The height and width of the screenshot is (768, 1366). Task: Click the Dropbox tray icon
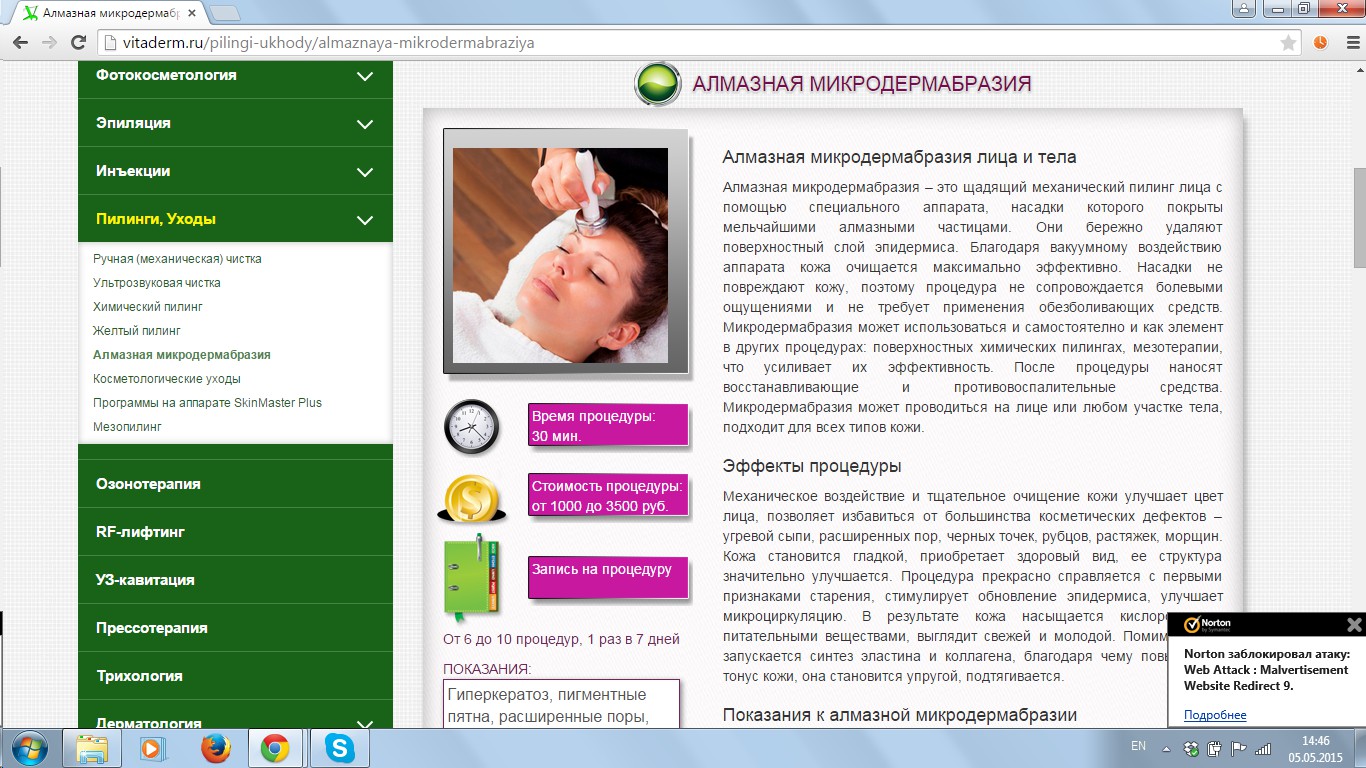[1190, 748]
